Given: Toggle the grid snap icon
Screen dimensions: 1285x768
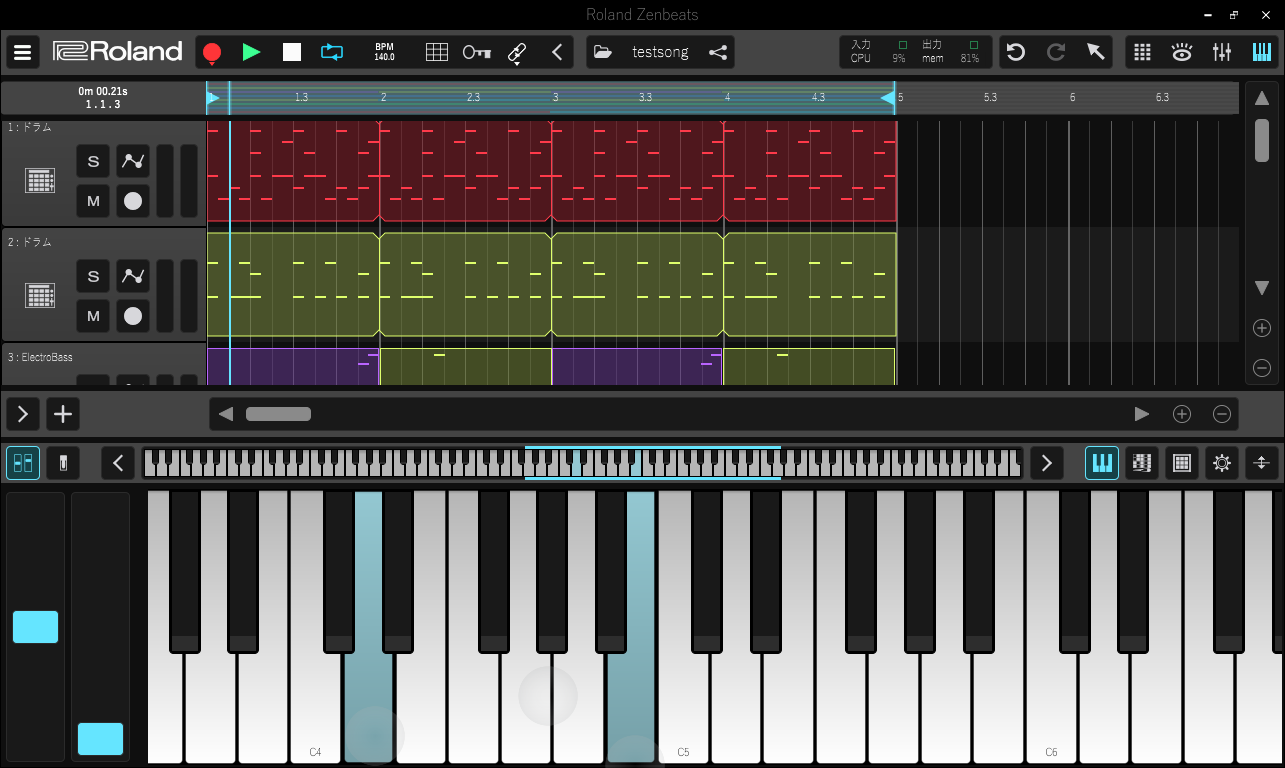Looking at the screenshot, I should click(x=437, y=52).
